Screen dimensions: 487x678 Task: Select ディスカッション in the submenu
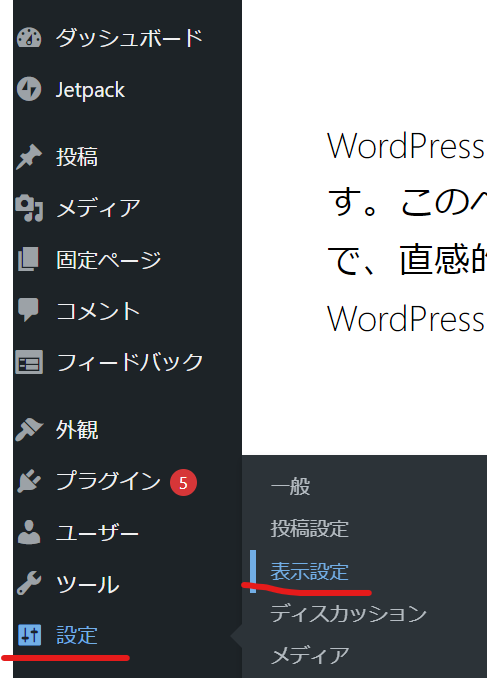click(349, 614)
